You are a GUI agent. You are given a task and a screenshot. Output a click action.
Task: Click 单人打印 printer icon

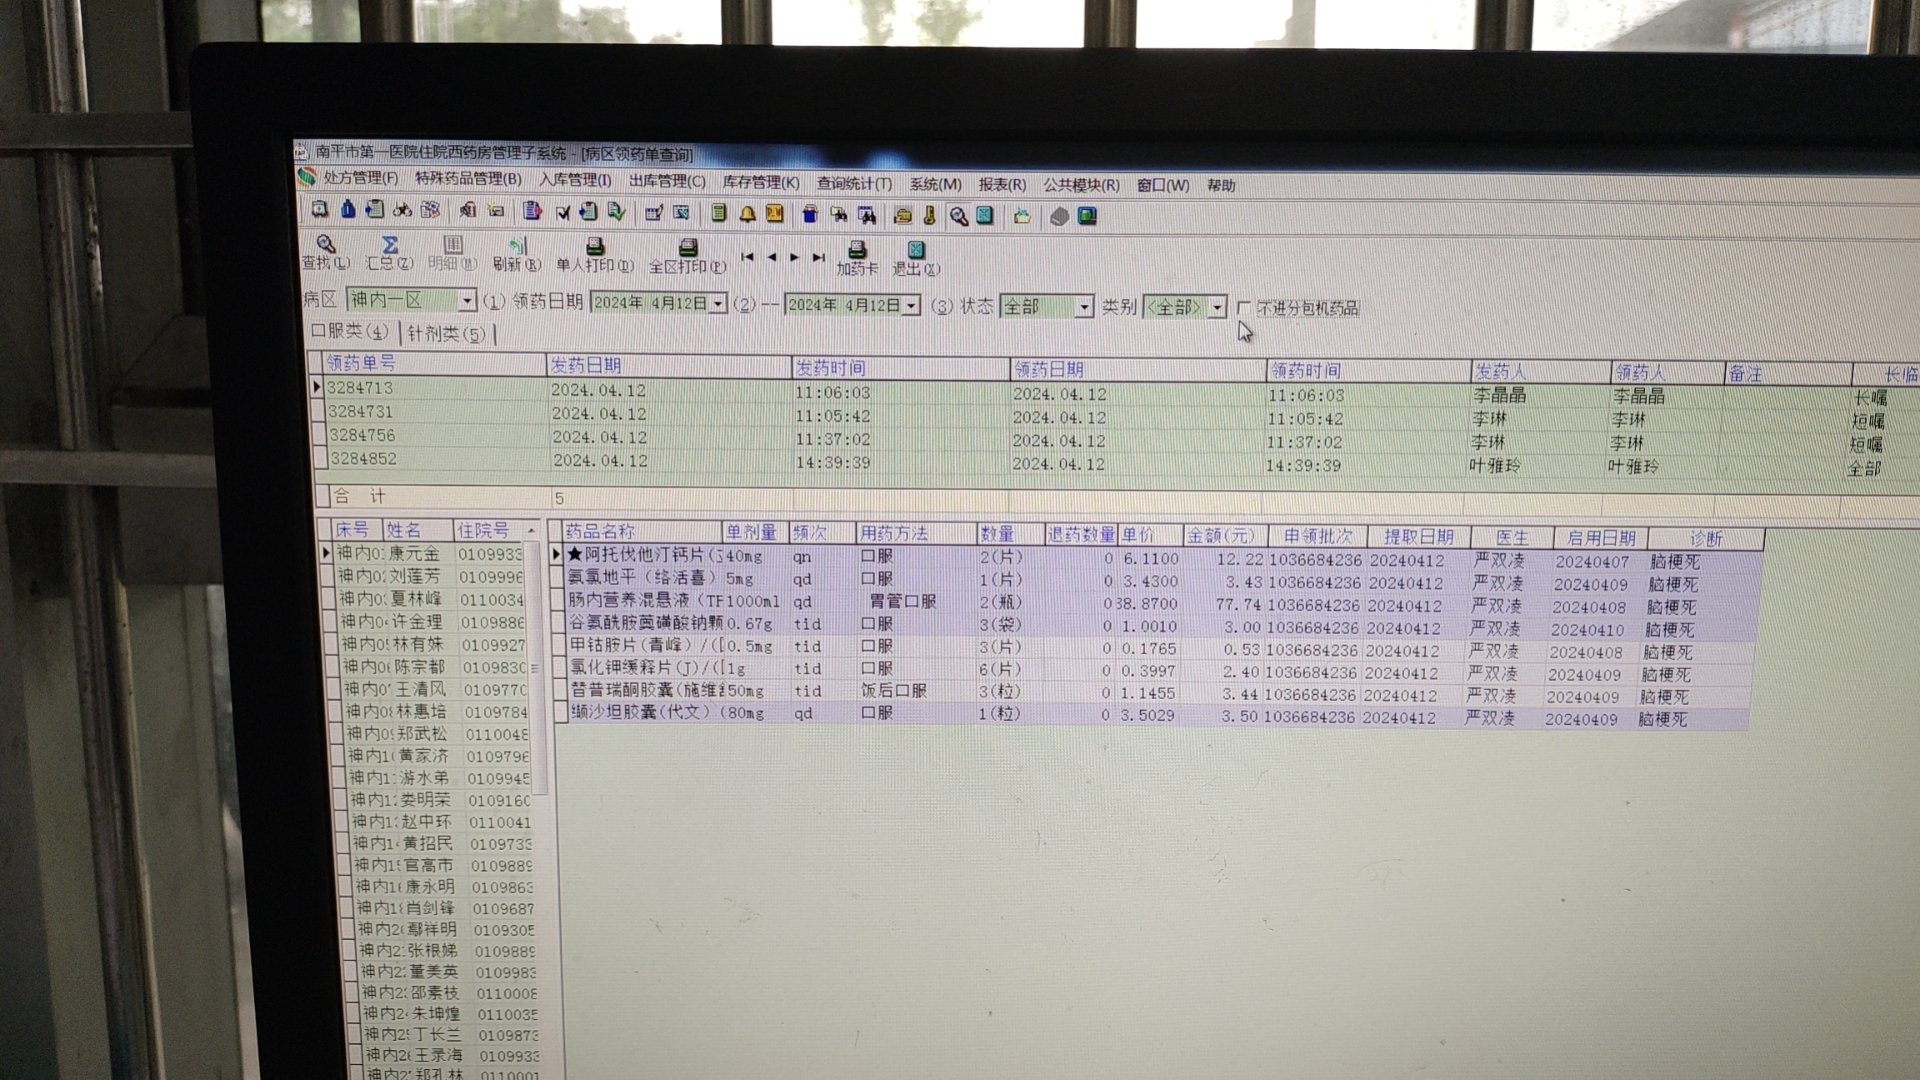tap(595, 247)
